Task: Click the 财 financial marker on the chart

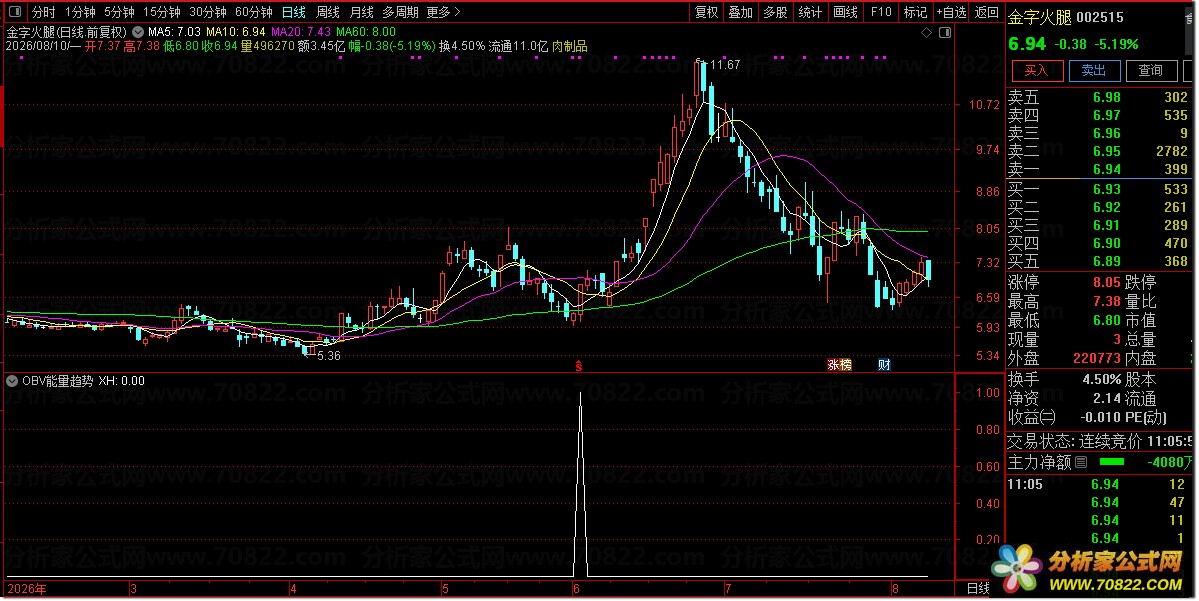Action: 884,365
